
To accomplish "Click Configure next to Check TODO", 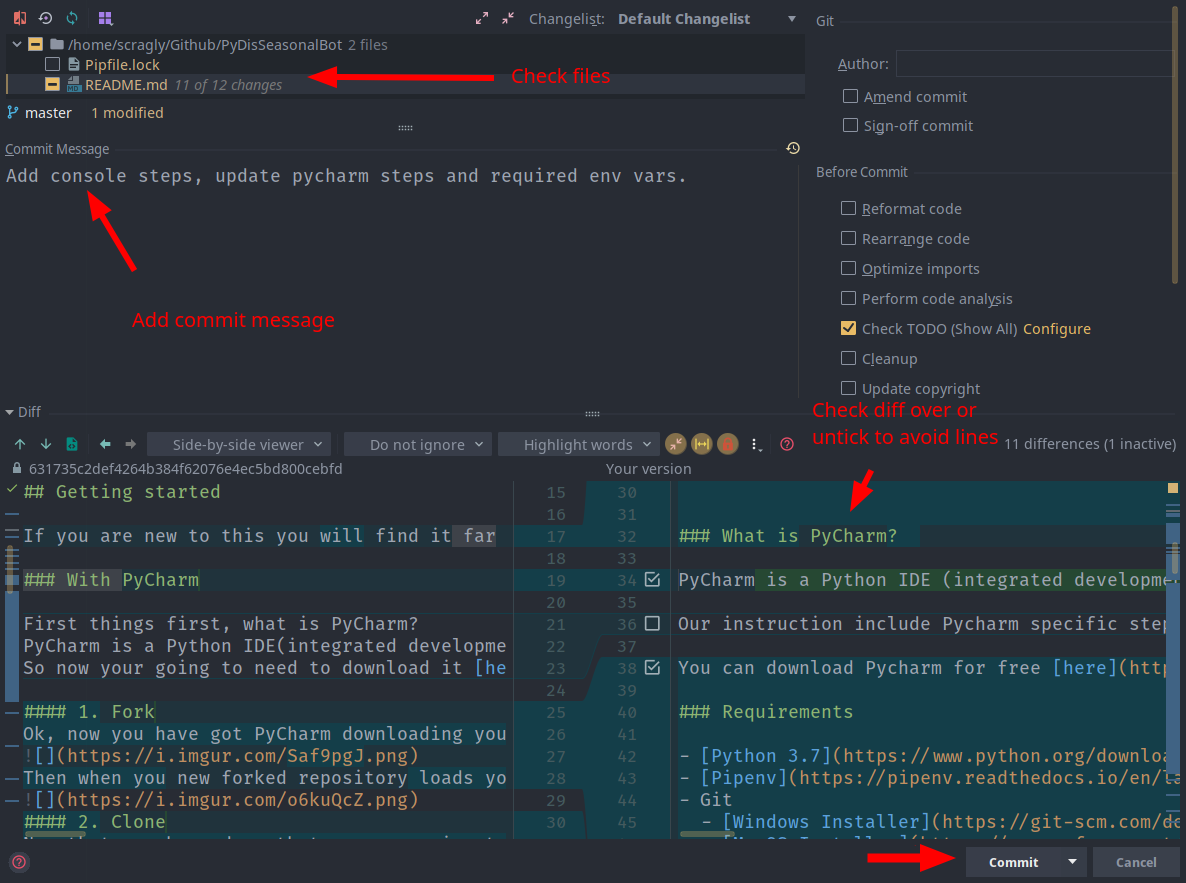I will point(1057,328).
